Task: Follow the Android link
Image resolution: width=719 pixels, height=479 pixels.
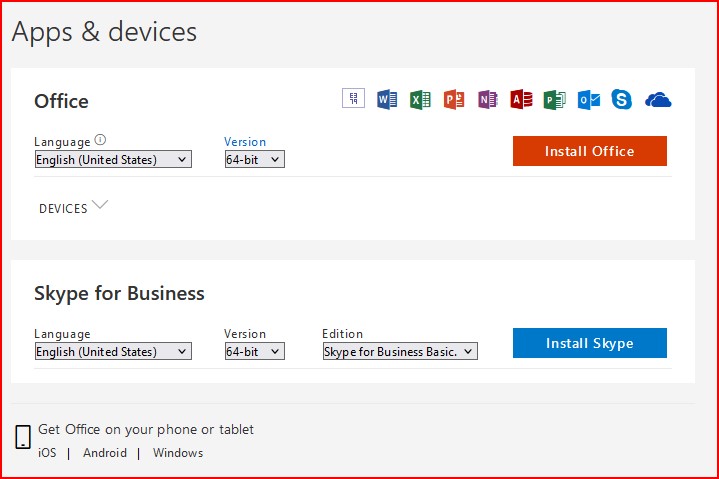Action: click(x=105, y=453)
